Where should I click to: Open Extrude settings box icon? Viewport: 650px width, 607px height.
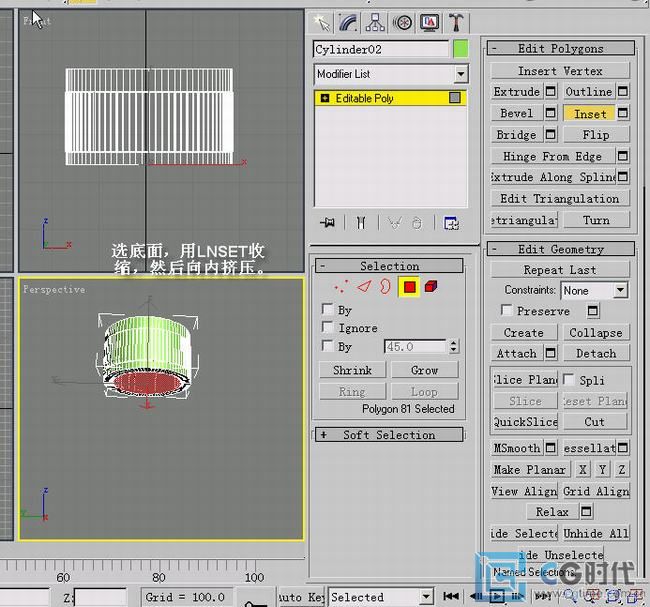coord(551,91)
